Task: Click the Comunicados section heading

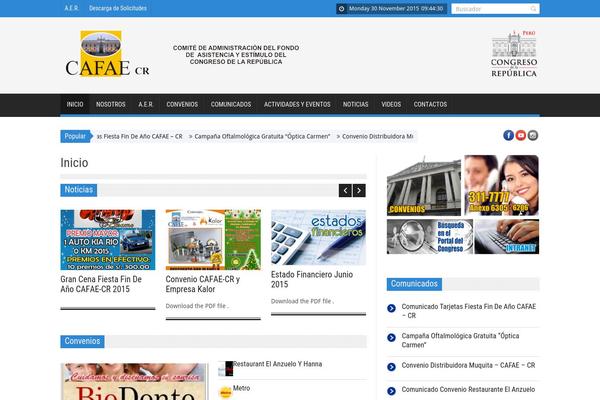Action: pyautogui.click(x=414, y=284)
